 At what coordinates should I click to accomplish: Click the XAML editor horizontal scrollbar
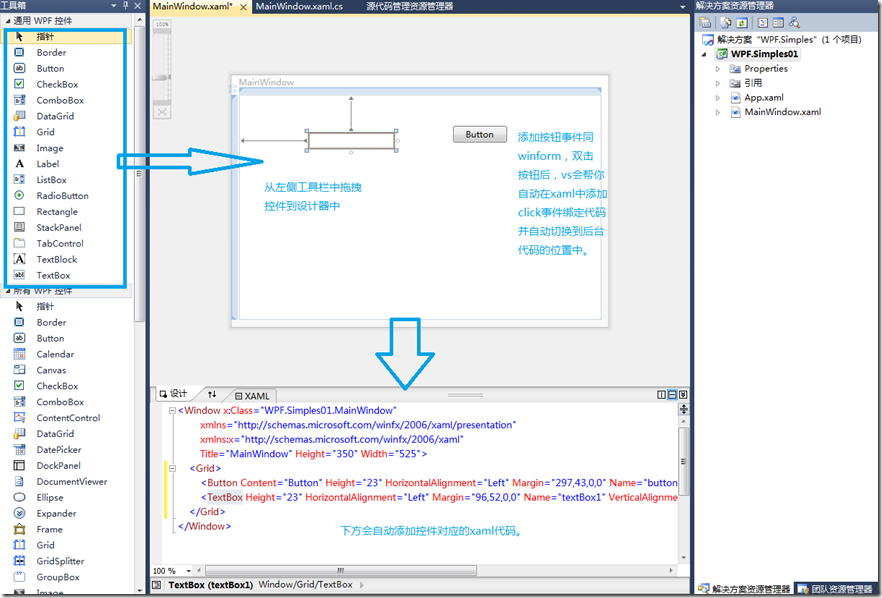[341, 570]
